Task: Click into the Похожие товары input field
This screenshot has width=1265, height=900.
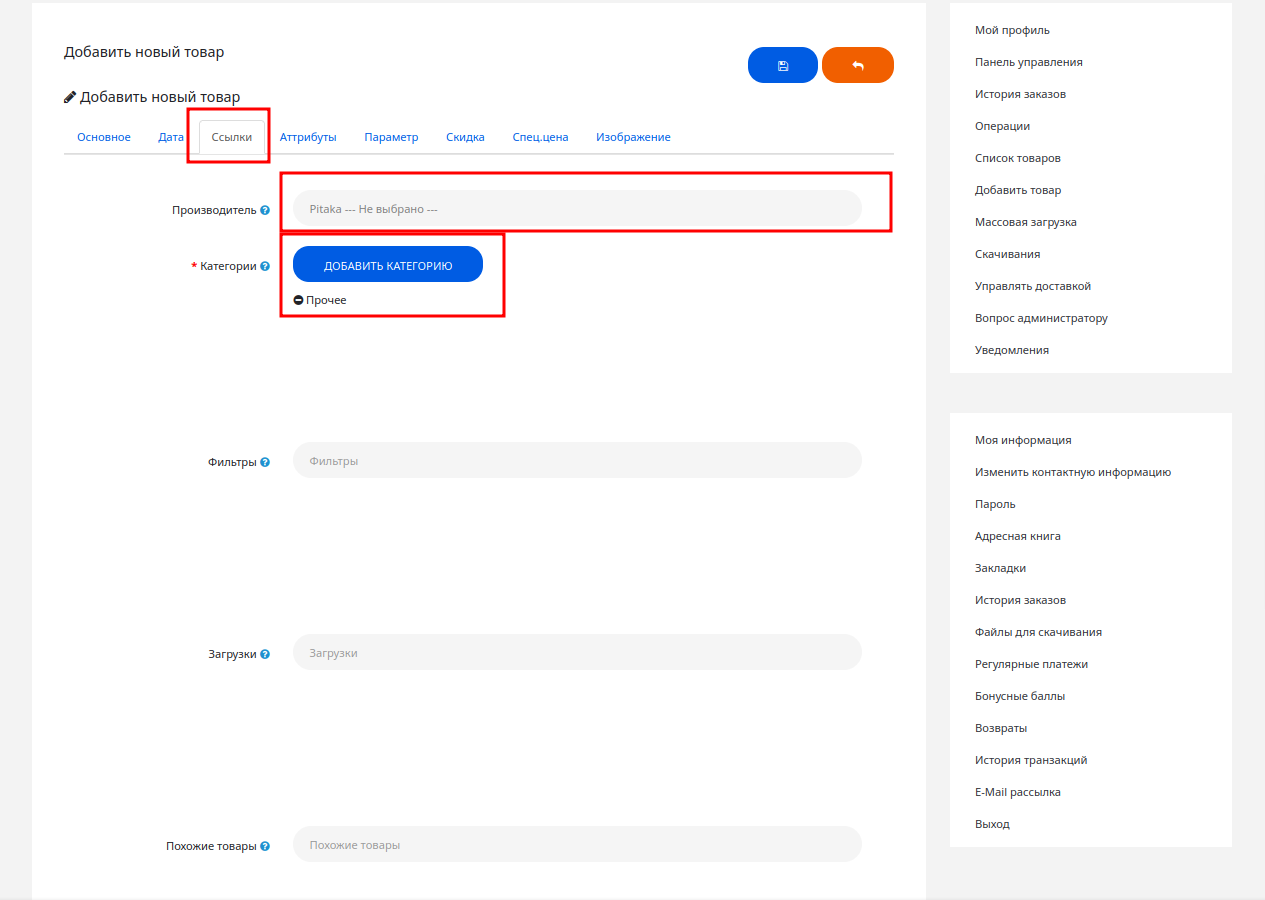Action: (x=576, y=845)
